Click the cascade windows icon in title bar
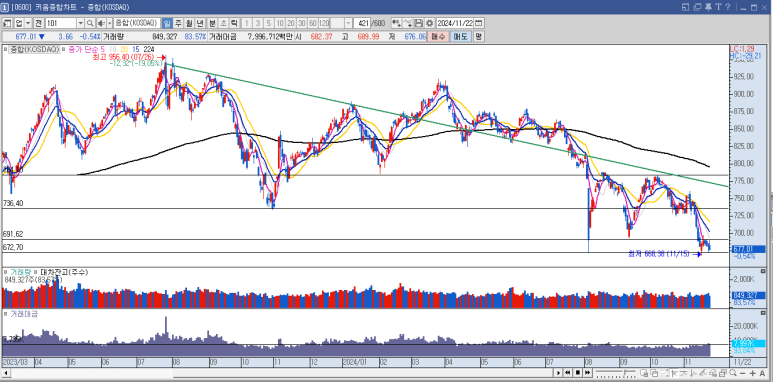This screenshot has height=382, width=773. click(697, 7)
